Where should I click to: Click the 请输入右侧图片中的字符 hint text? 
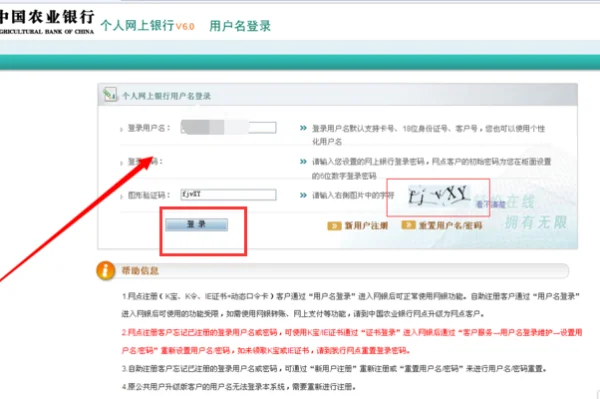[x=353, y=195]
